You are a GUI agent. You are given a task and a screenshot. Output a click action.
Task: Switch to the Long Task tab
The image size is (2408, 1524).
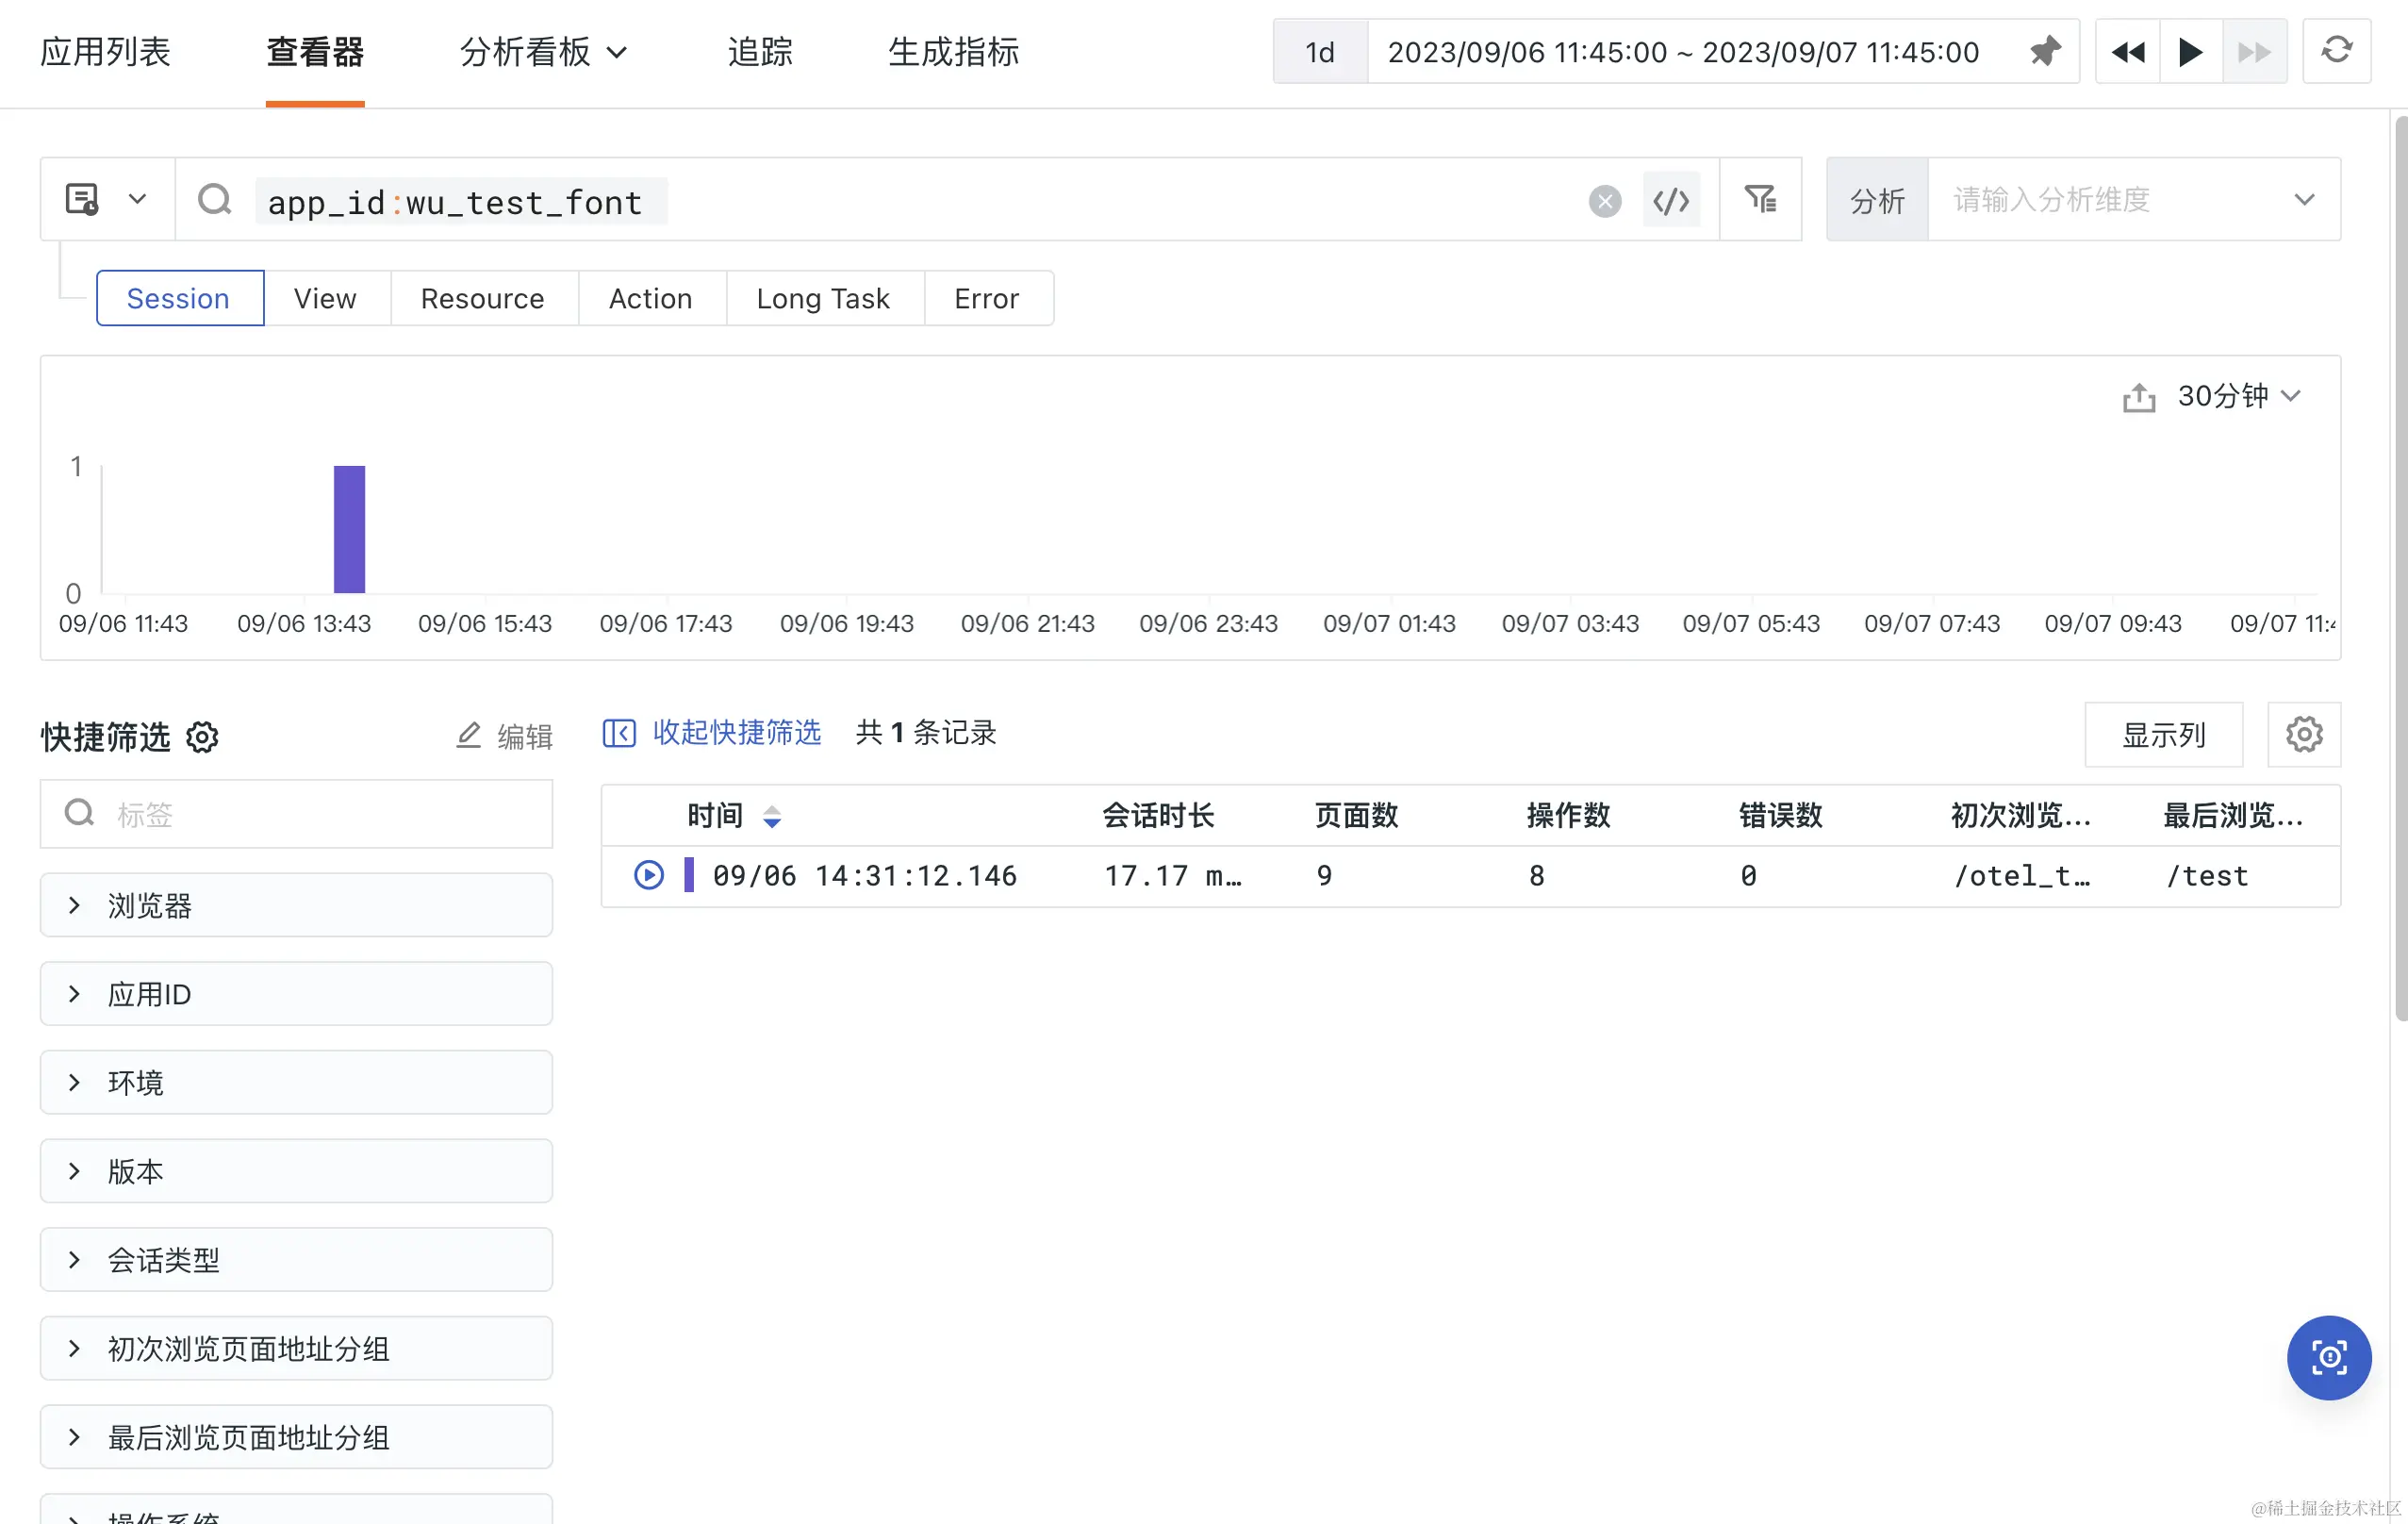pos(824,298)
